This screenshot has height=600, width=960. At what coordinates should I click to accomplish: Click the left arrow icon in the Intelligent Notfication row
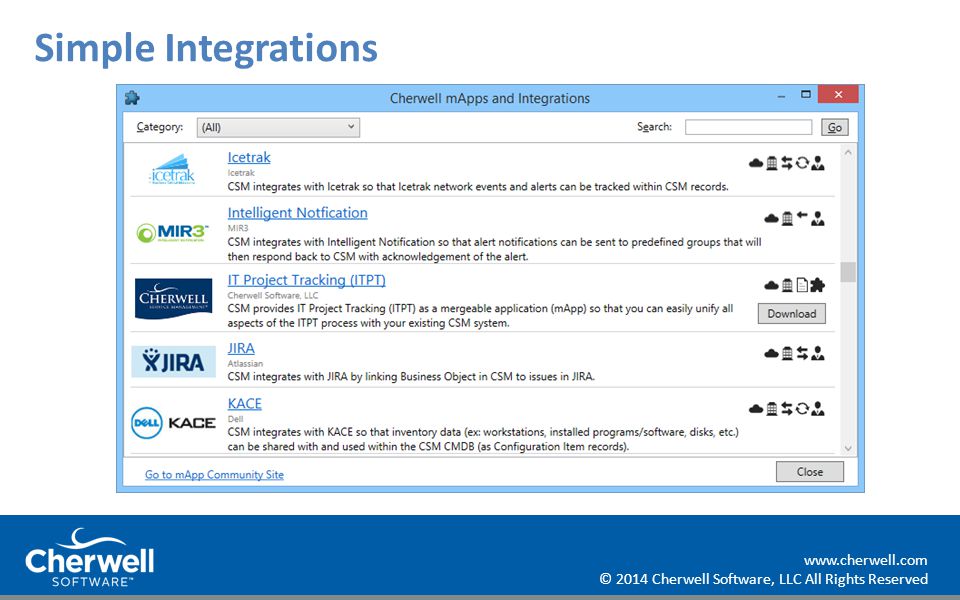[x=802, y=216]
